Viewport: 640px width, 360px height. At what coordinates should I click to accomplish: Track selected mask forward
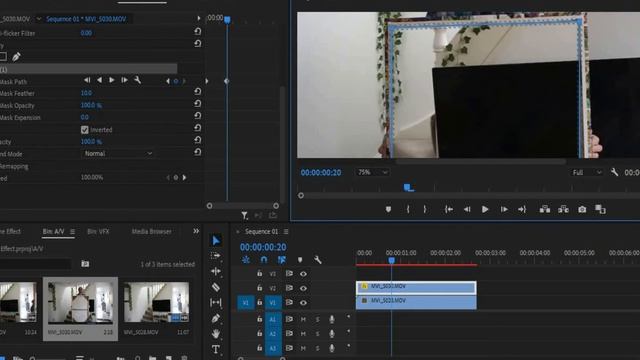point(111,80)
